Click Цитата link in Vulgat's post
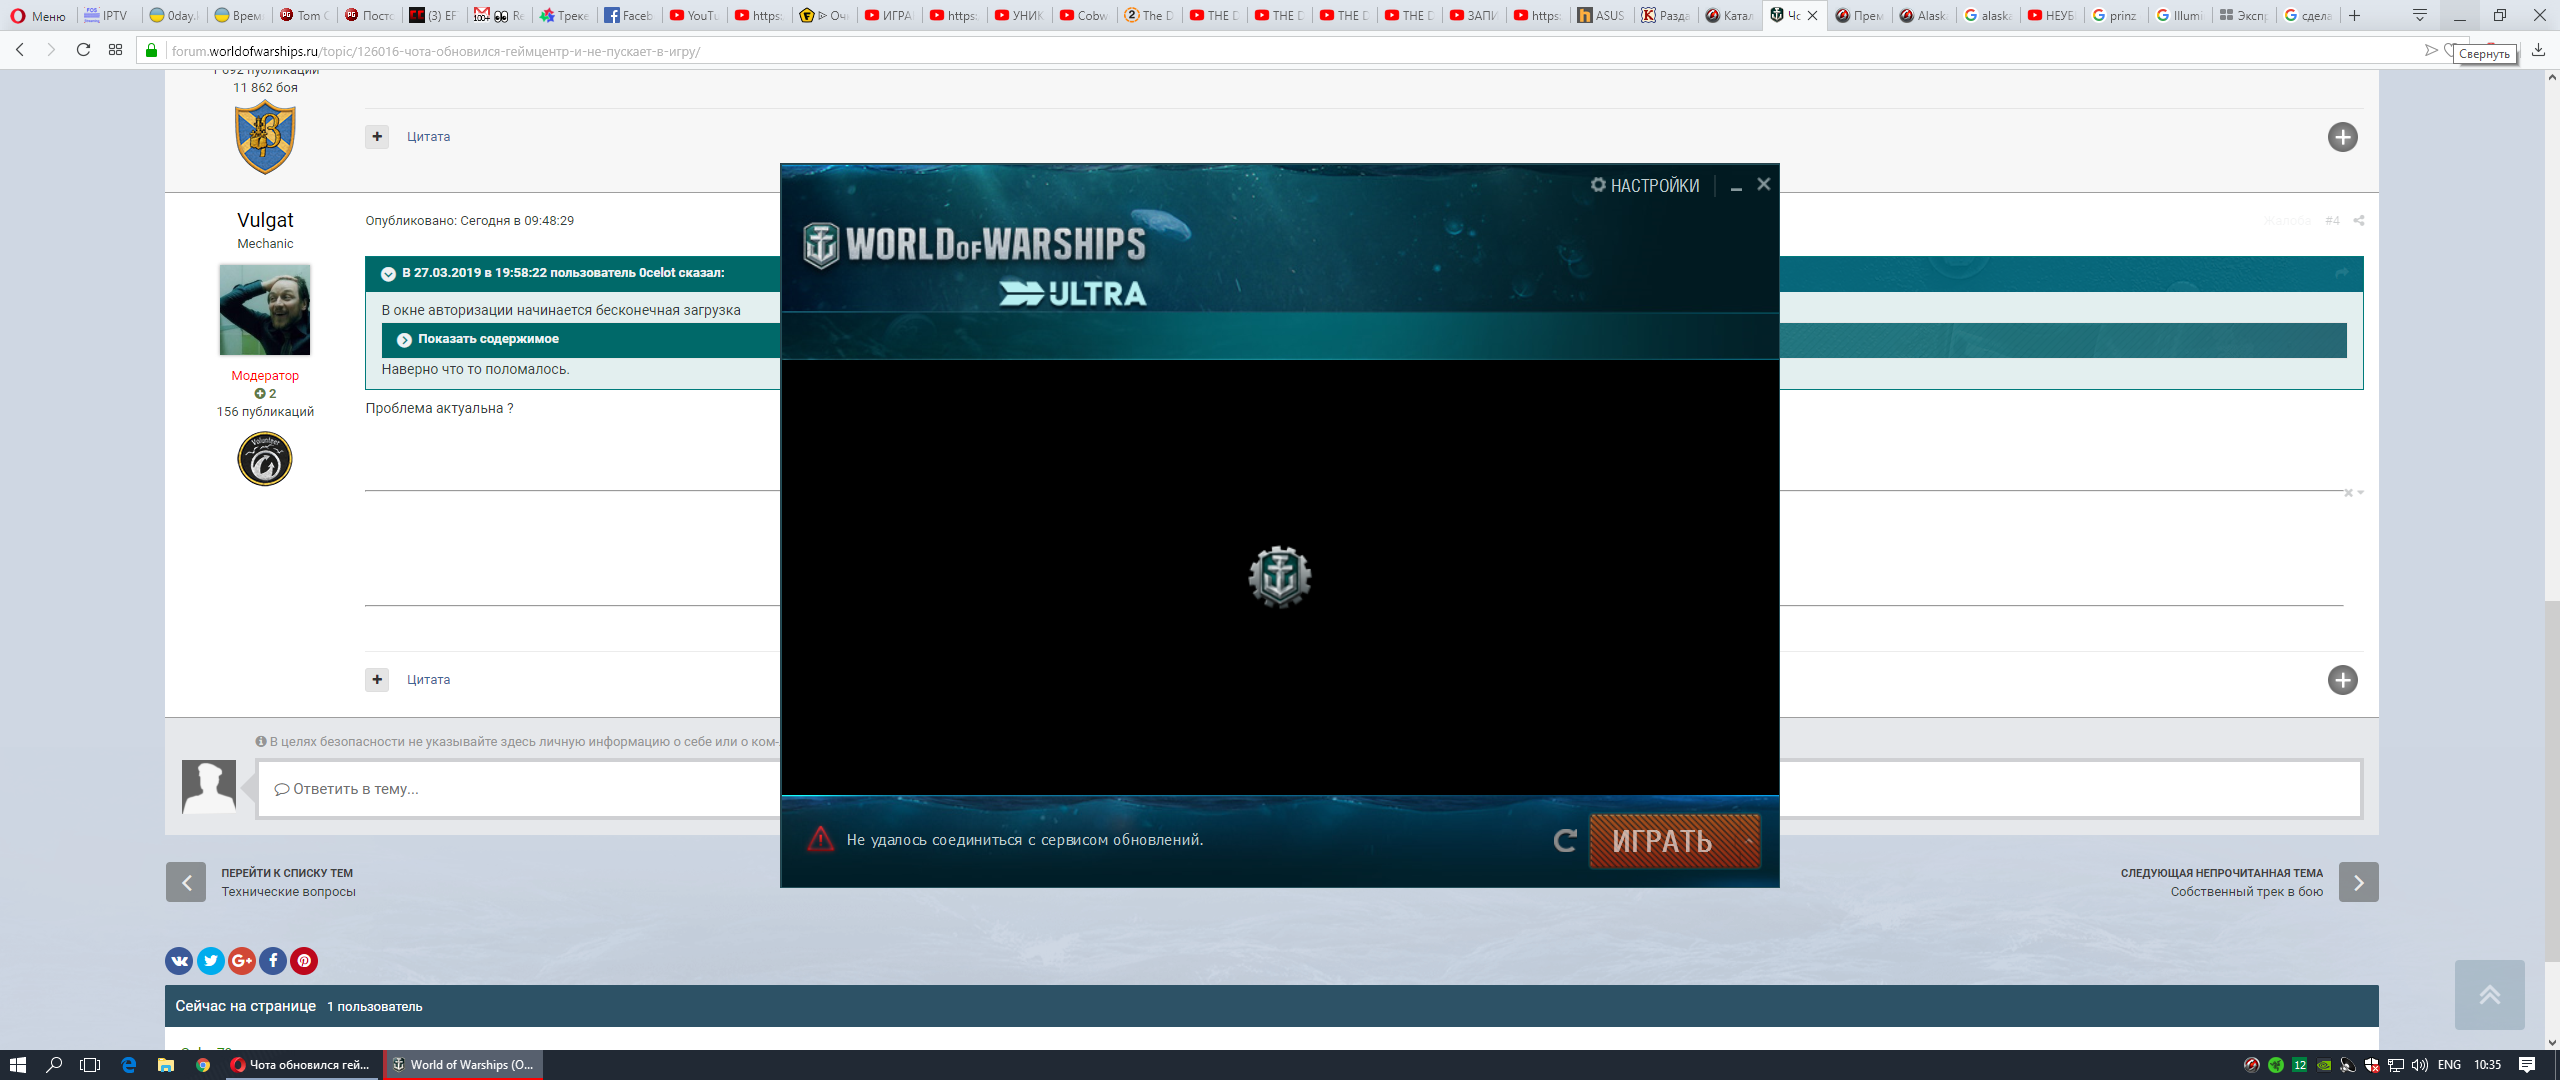This screenshot has height=1080, width=2560. click(x=428, y=680)
